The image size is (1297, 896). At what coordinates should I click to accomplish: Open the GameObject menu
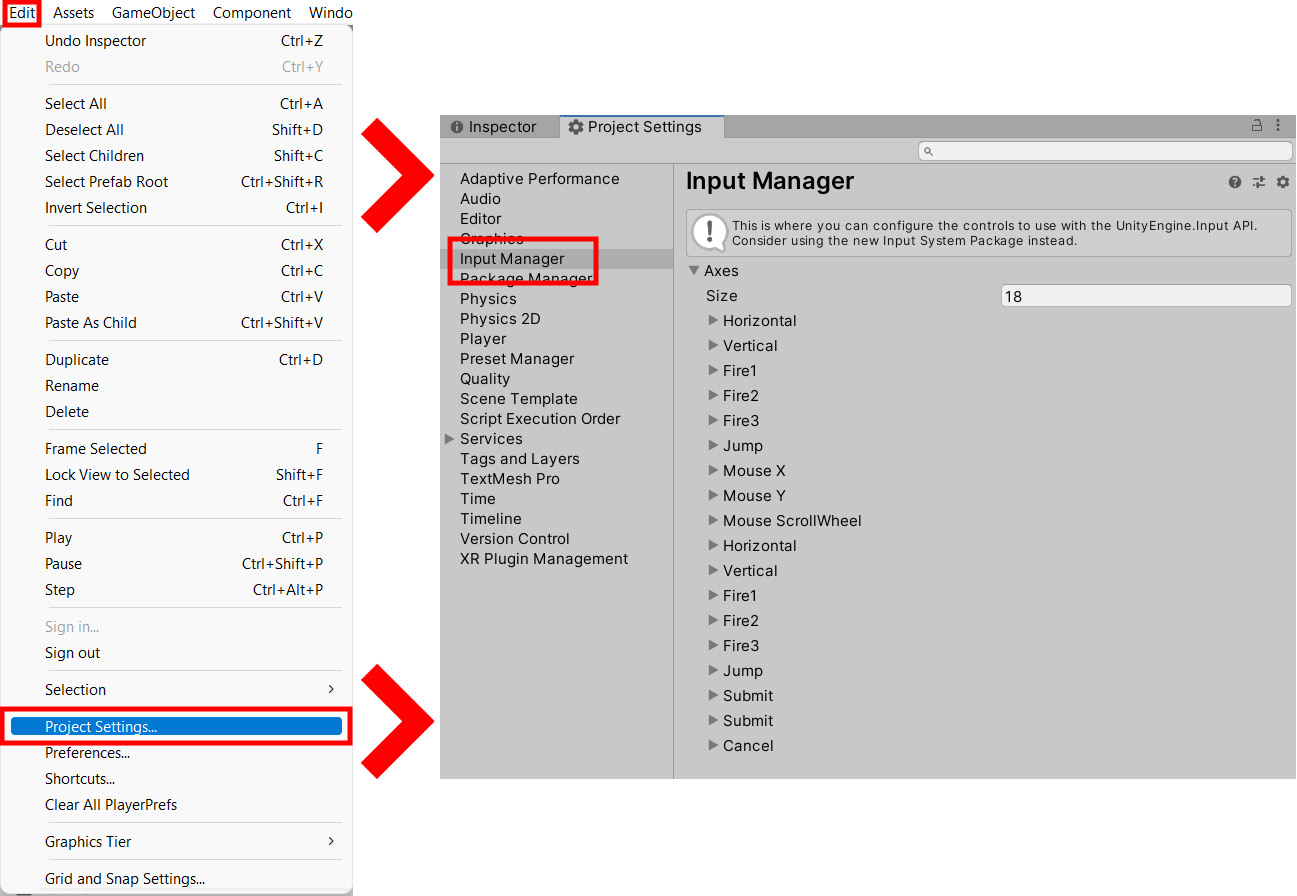[154, 13]
